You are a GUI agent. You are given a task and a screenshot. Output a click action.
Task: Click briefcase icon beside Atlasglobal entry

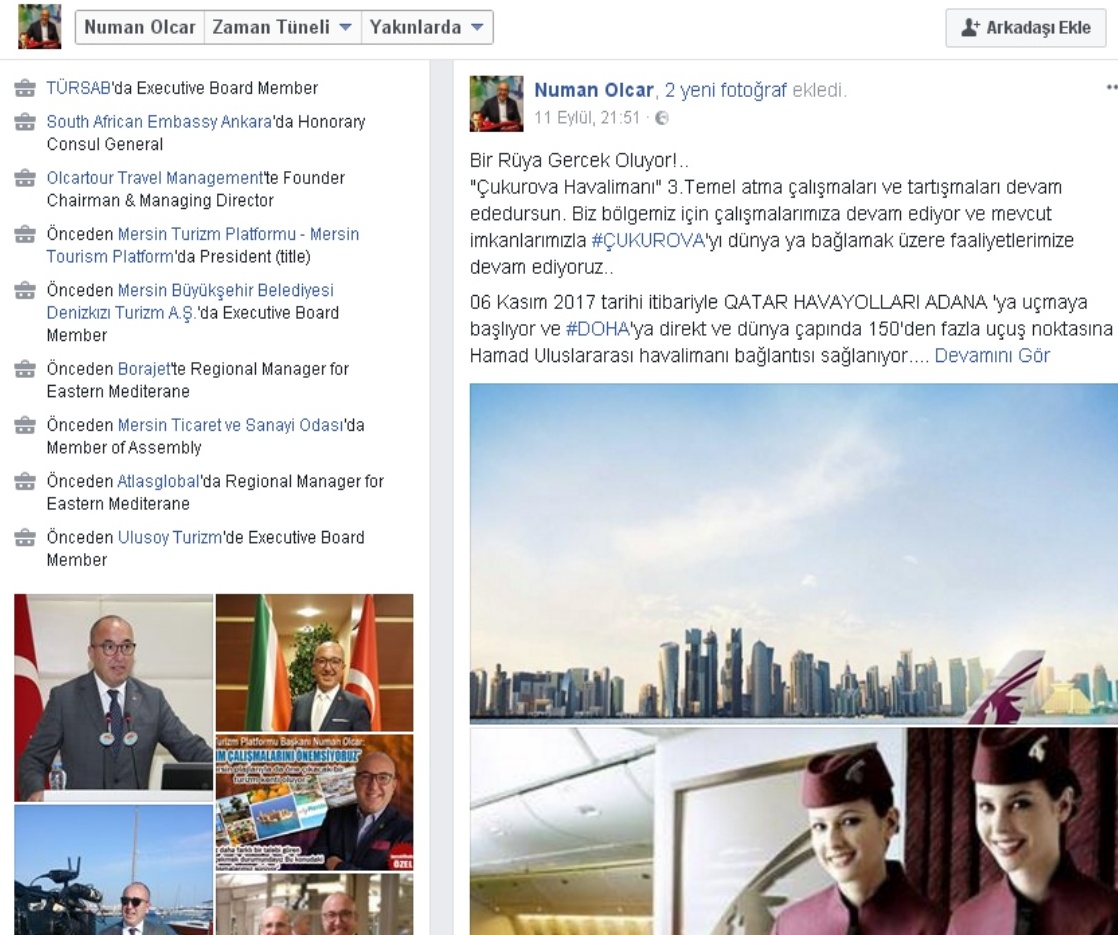25,481
